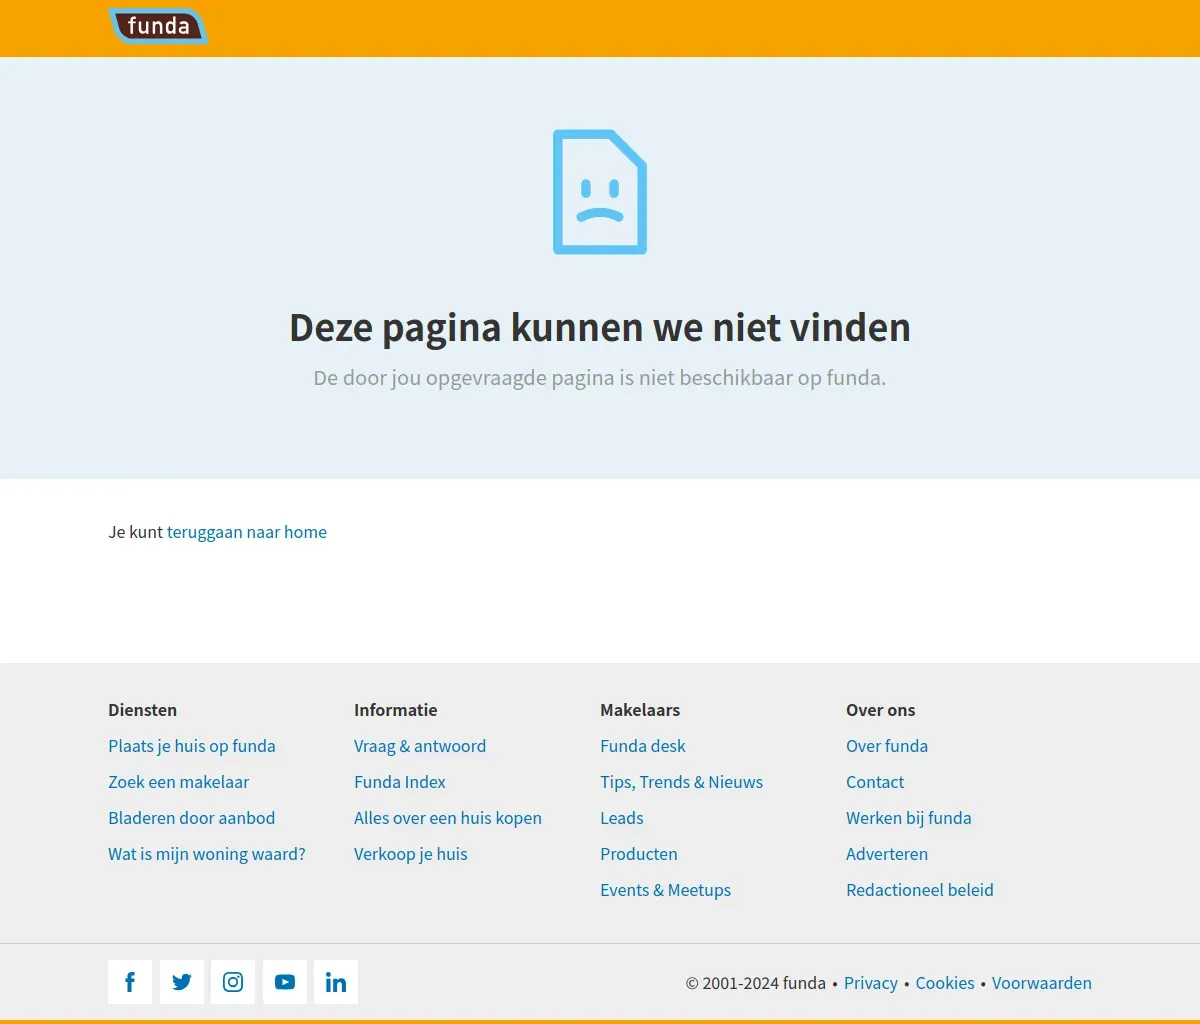Open 'Redactioneel beleid' link
Screen dimensions: 1200x1024
[x=920, y=890]
